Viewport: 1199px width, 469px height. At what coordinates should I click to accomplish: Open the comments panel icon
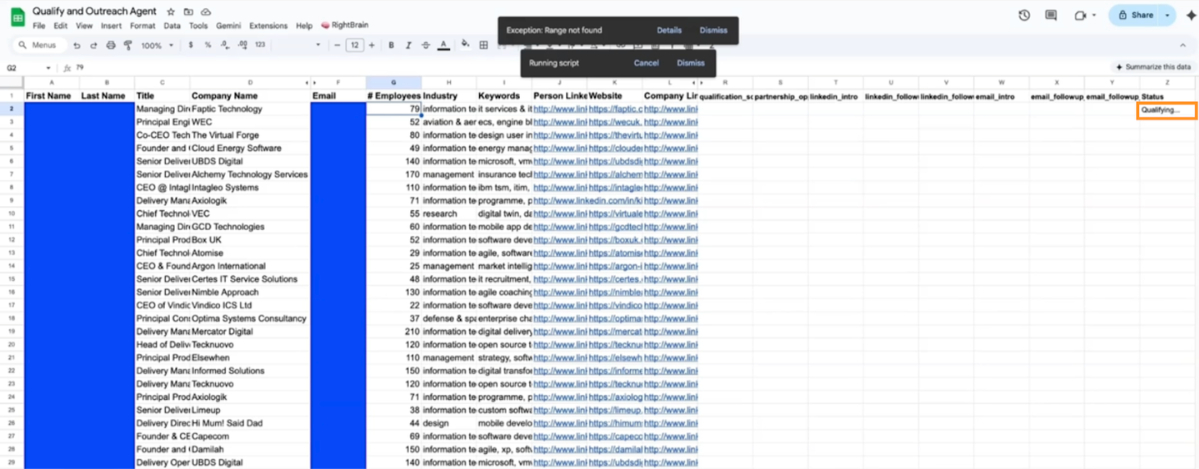(1051, 15)
